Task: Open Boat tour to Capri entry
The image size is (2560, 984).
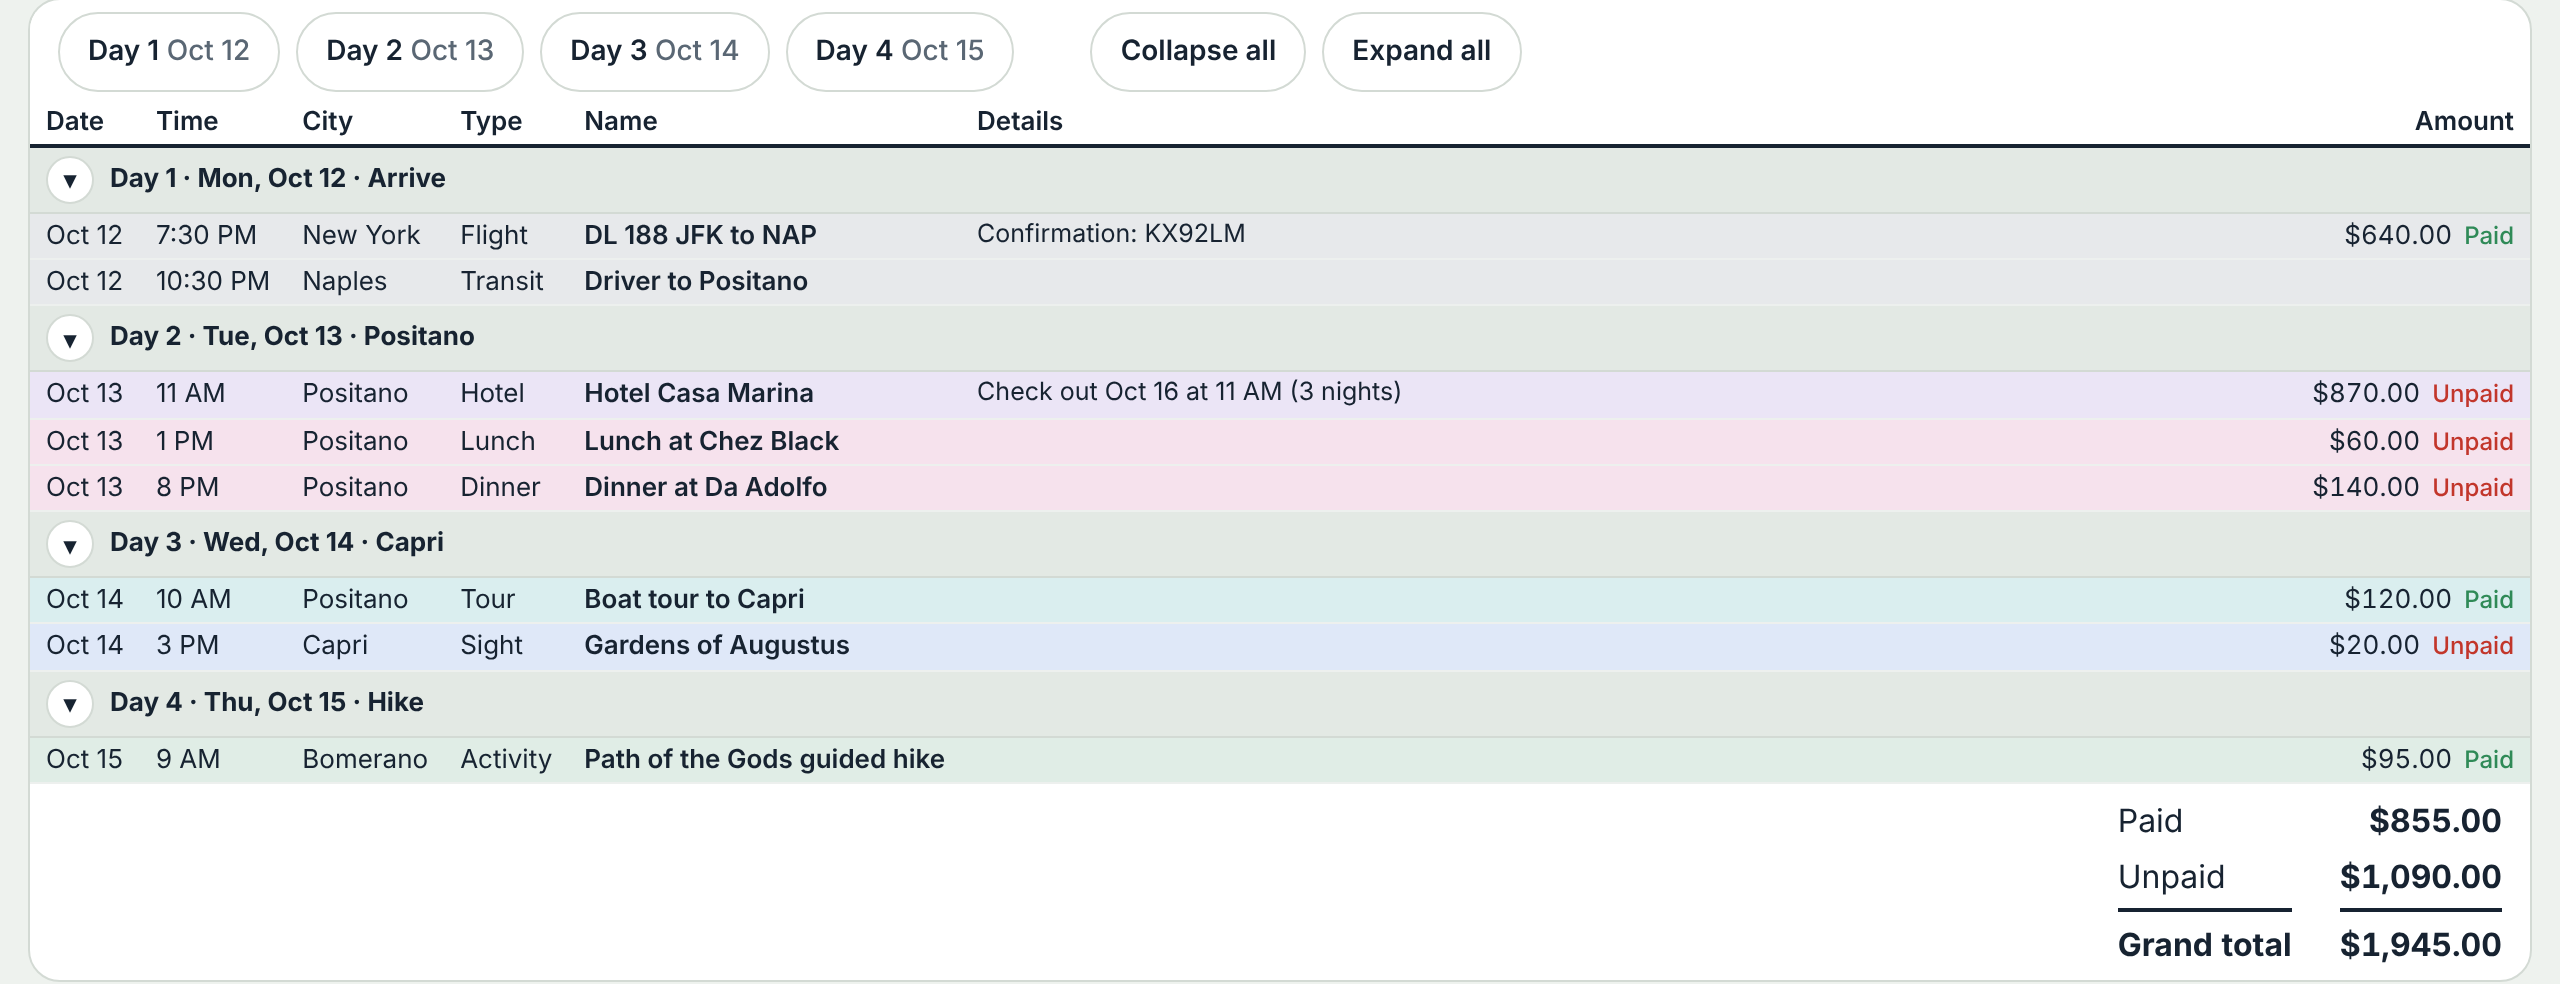Action: 694,599
